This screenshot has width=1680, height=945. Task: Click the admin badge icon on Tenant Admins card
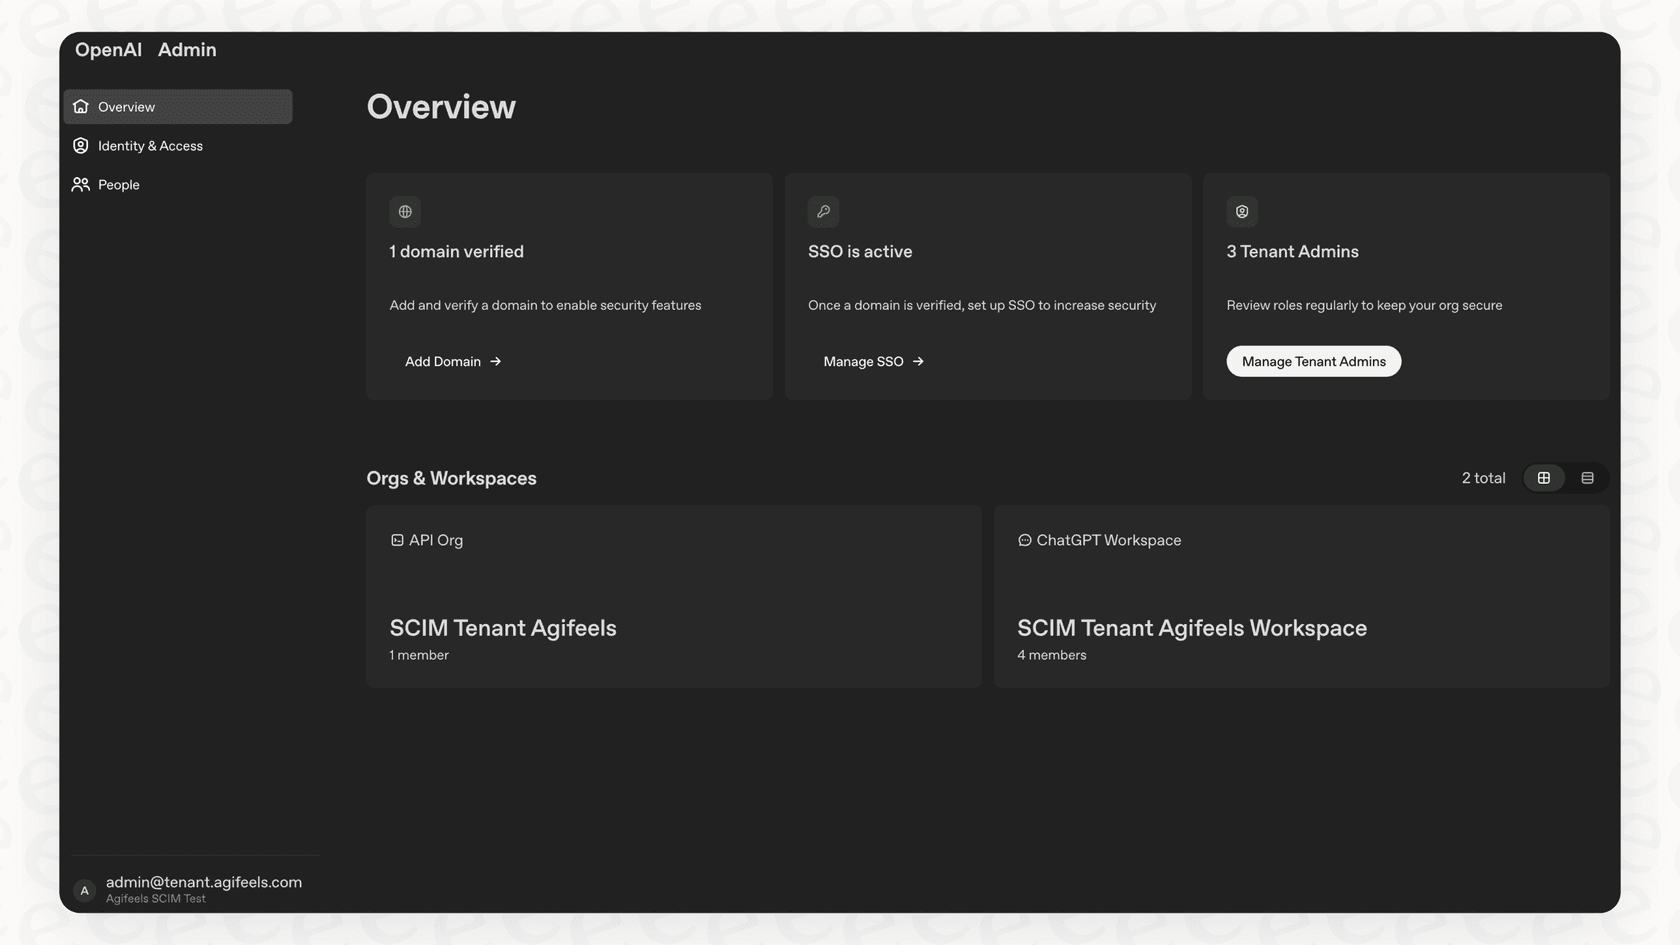click(1241, 211)
